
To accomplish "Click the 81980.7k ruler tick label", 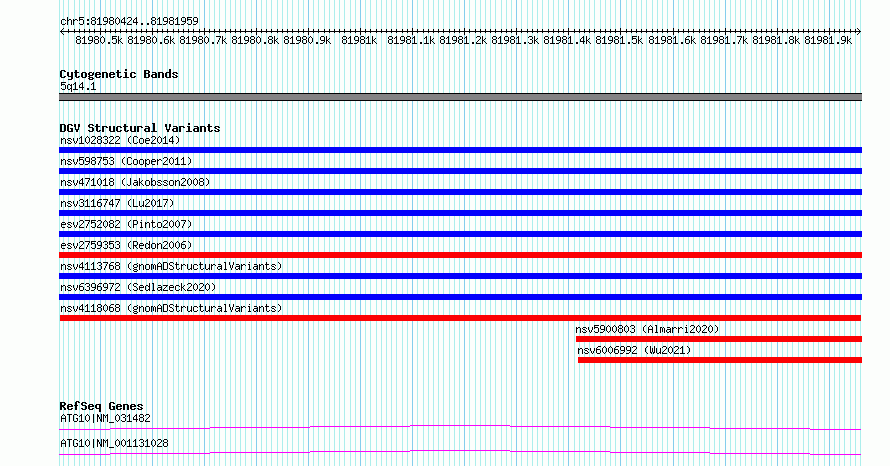I will 203,40.
